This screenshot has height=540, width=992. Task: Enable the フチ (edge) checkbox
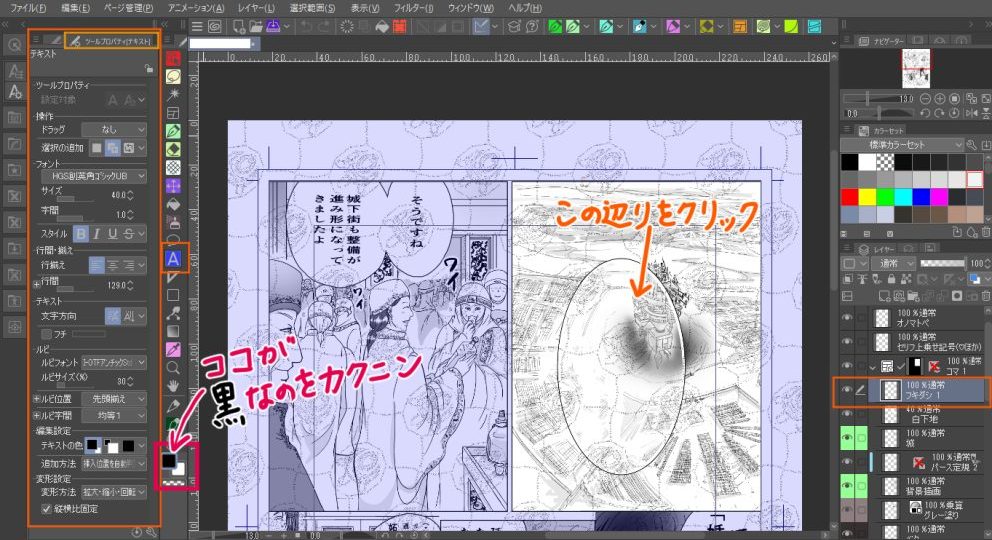point(46,333)
